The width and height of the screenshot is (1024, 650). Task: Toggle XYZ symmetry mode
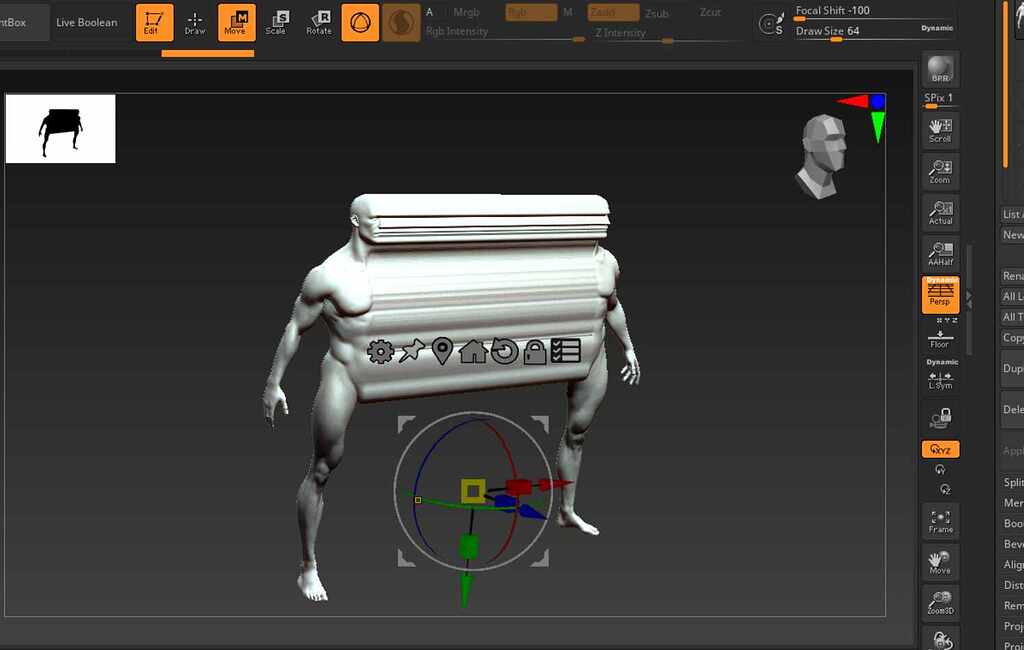click(938, 449)
